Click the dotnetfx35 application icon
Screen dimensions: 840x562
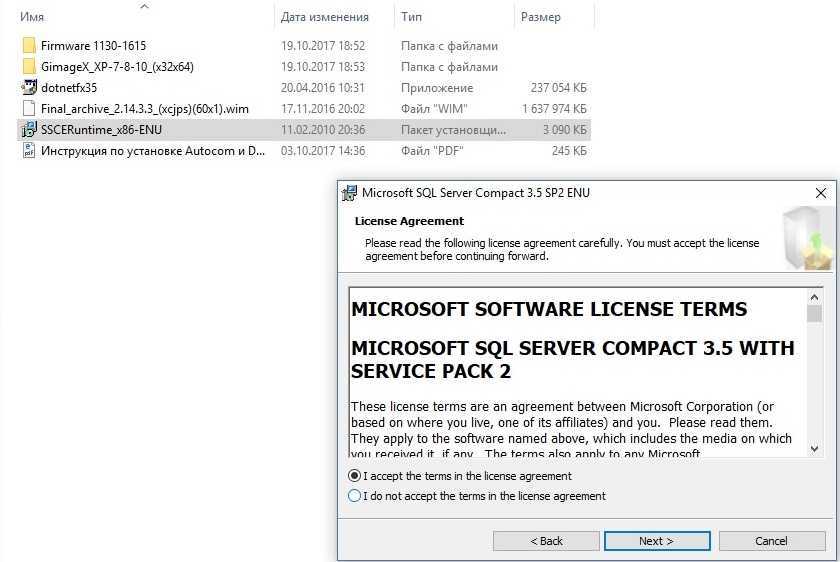28,88
